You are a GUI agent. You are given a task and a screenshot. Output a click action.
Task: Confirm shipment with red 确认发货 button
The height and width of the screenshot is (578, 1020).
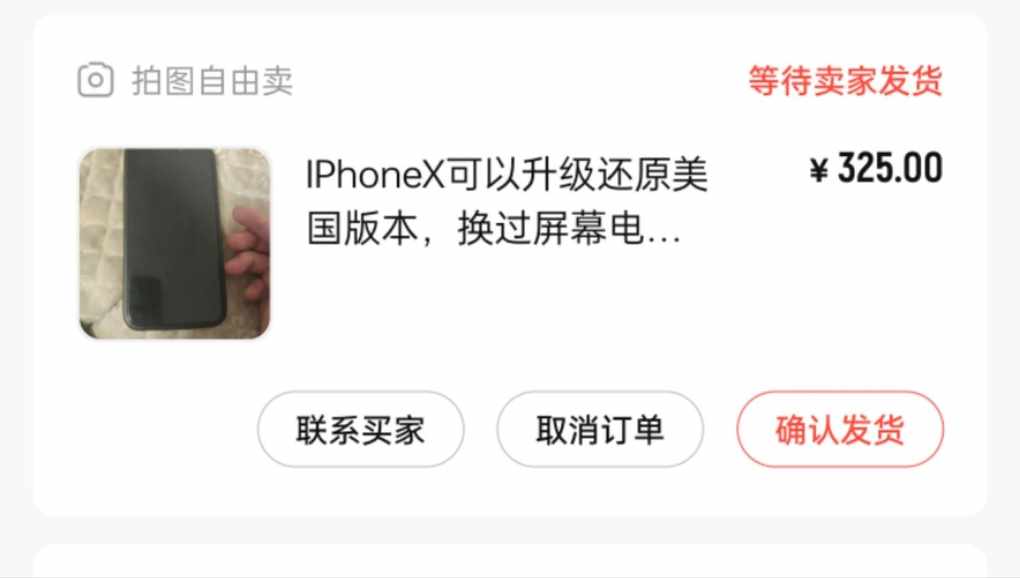840,429
